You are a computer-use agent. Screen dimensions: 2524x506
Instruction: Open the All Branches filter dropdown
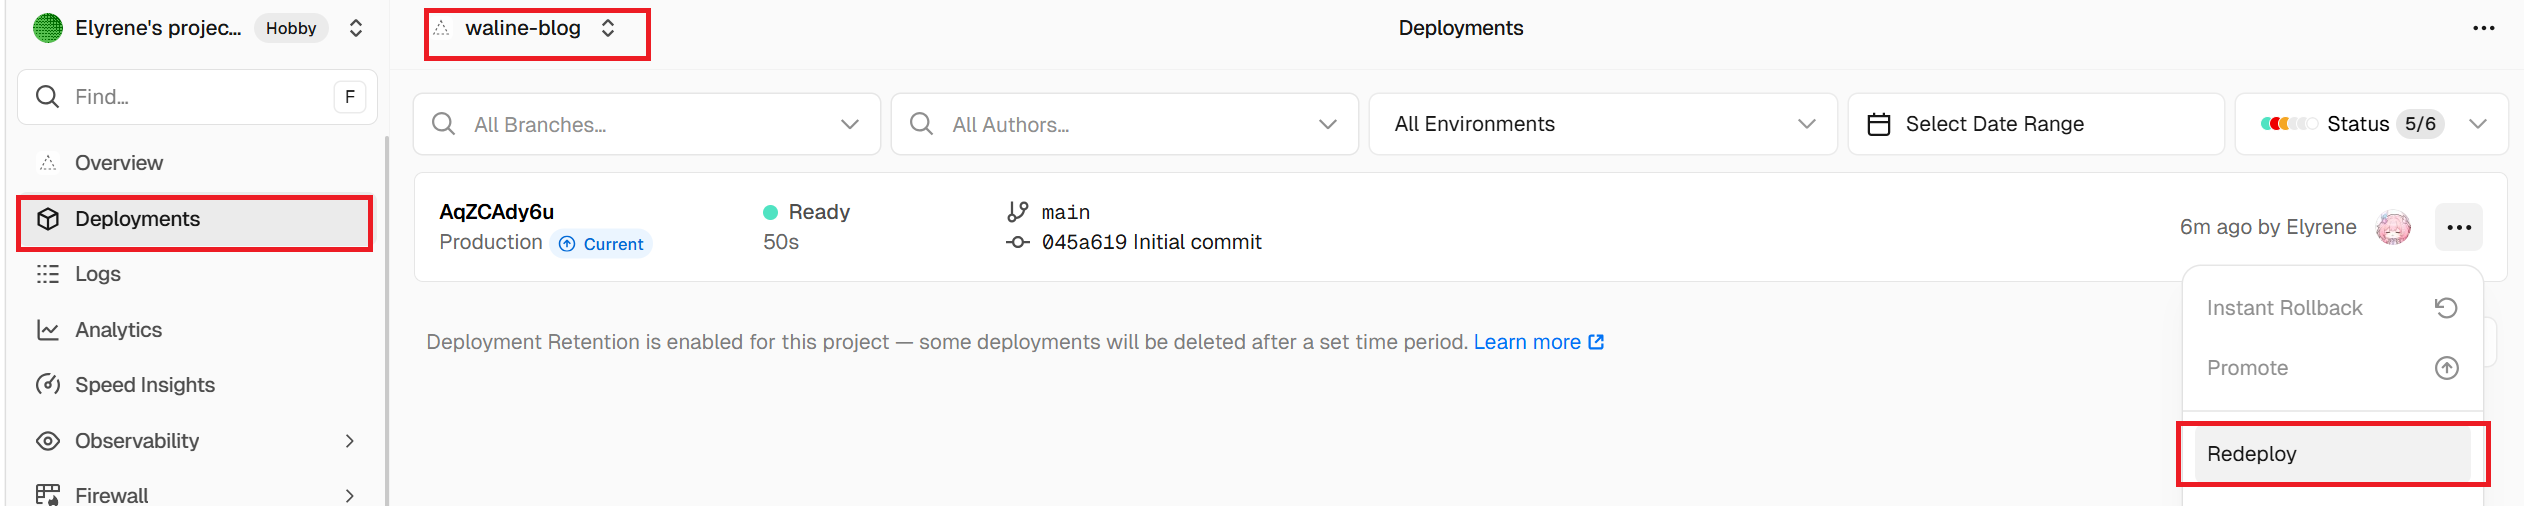click(647, 124)
